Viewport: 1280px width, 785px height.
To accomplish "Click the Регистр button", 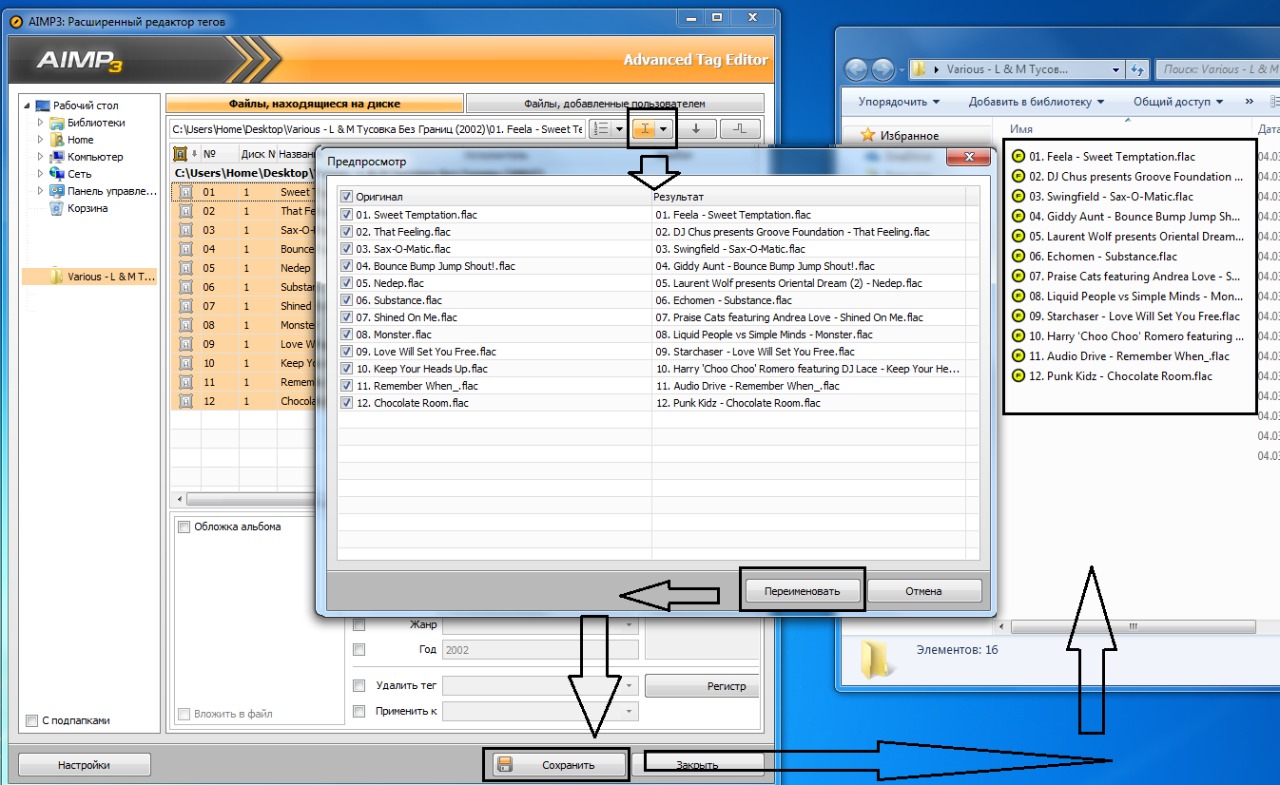I will coord(704,686).
